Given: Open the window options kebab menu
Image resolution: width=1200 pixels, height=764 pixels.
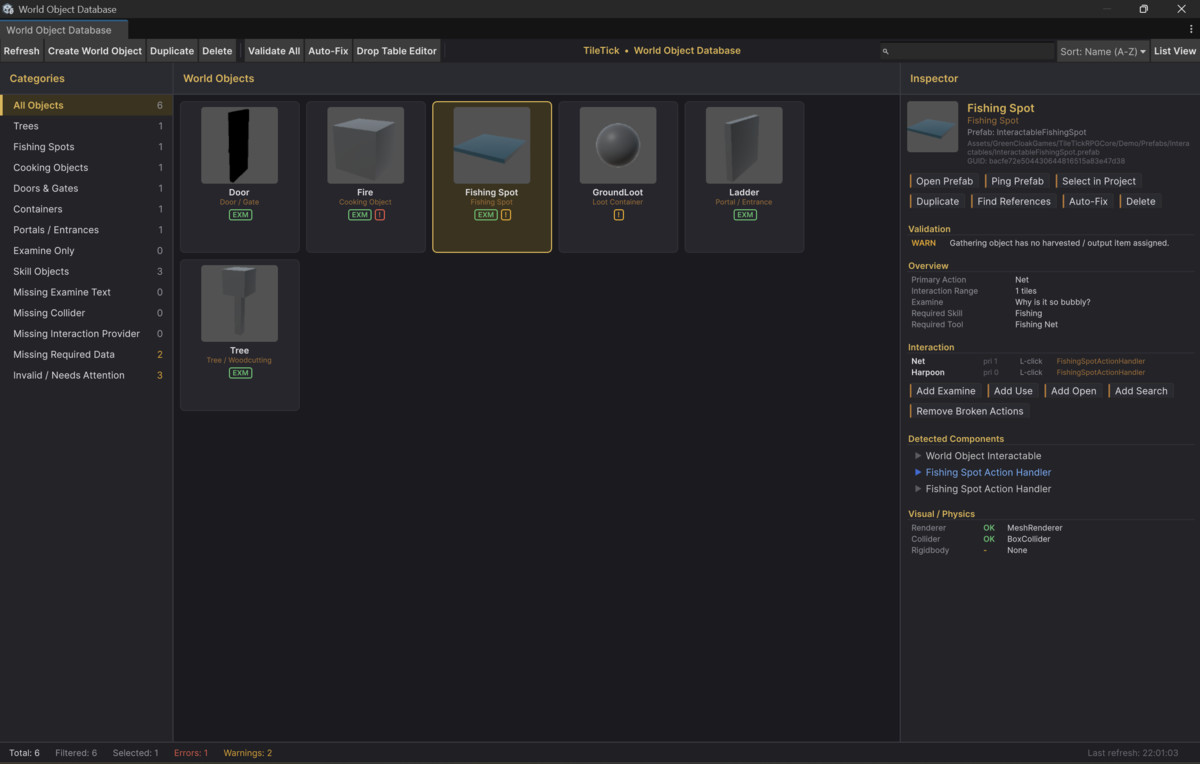Looking at the screenshot, I should click(x=1191, y=30).
